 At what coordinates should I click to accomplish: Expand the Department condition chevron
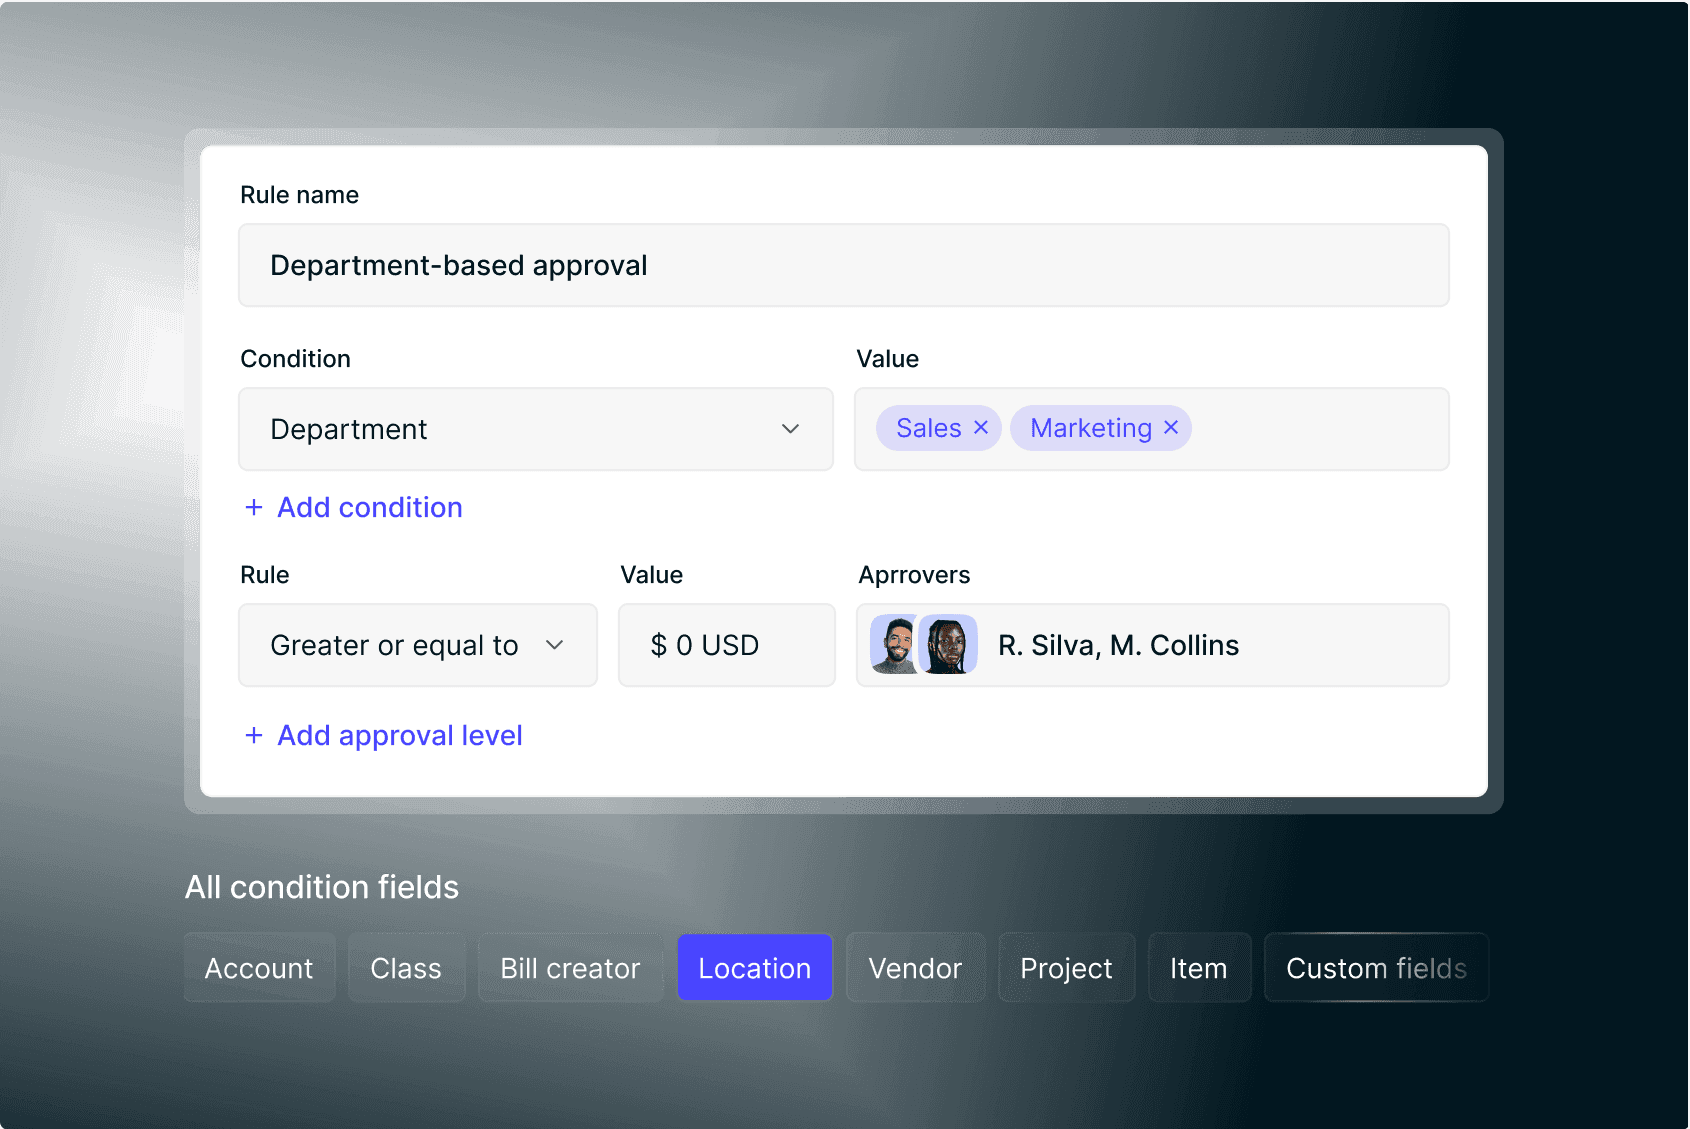click(790, 429)
